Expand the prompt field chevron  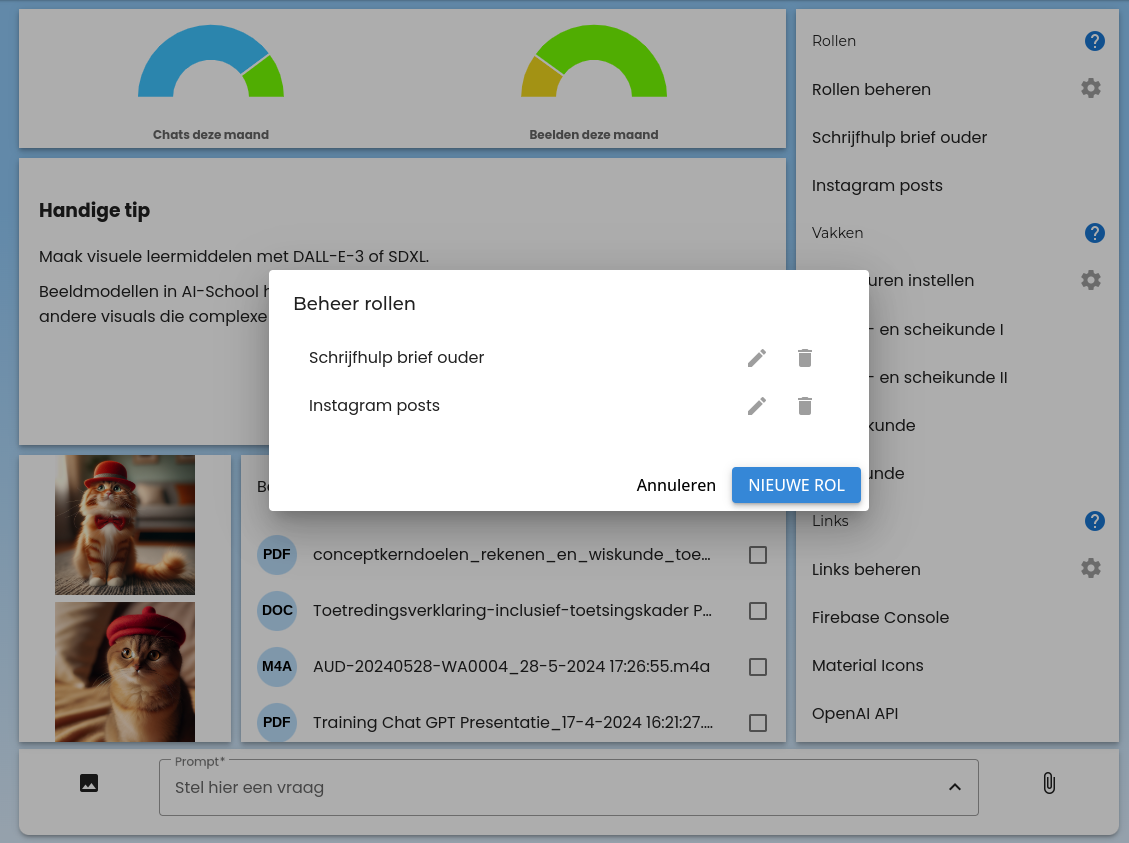(955, 788)
